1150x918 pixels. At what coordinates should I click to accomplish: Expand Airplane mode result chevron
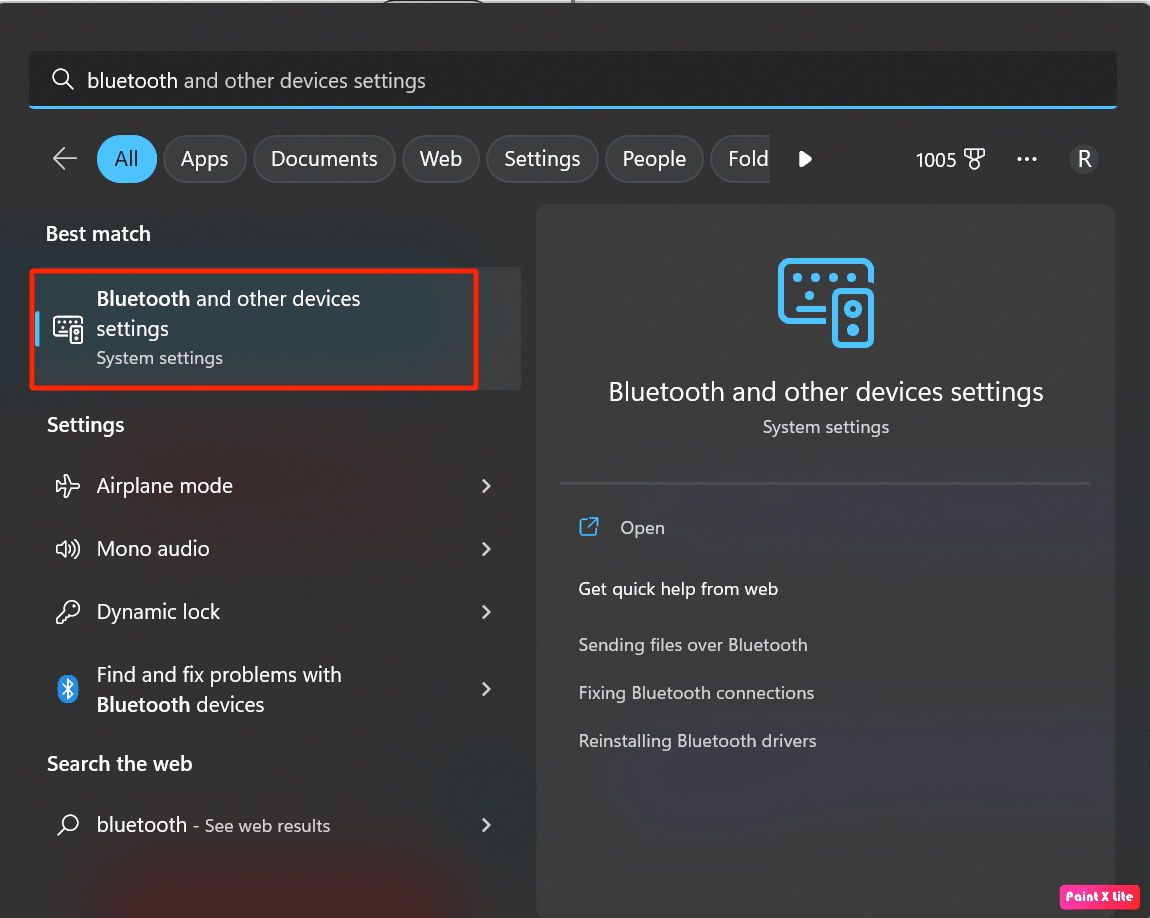486,485
